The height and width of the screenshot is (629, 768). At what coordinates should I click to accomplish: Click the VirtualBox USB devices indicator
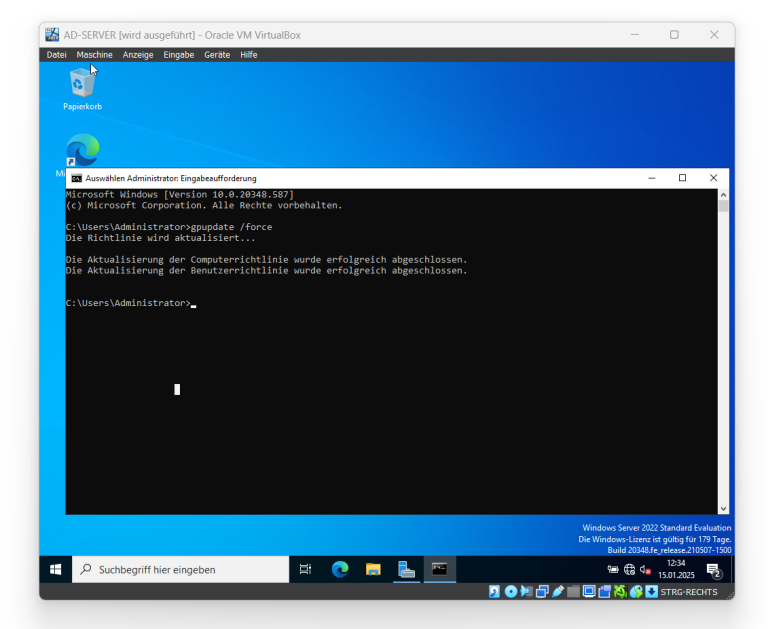558,592
